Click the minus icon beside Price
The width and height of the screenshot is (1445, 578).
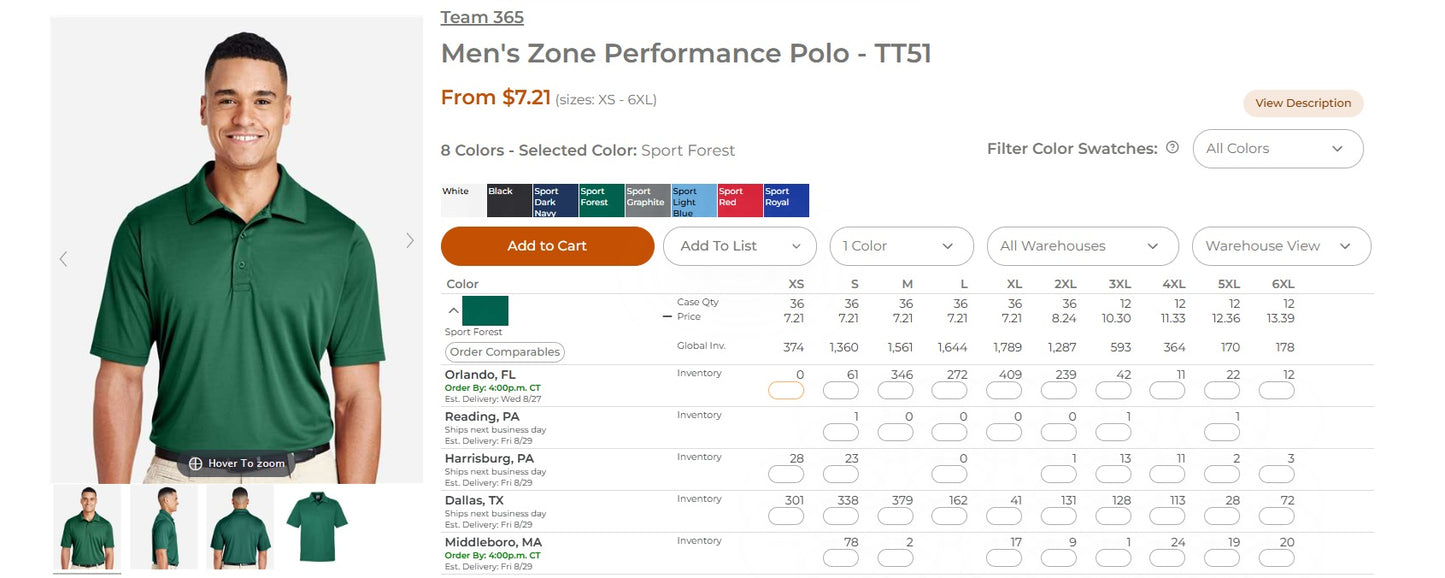[667, 316]
